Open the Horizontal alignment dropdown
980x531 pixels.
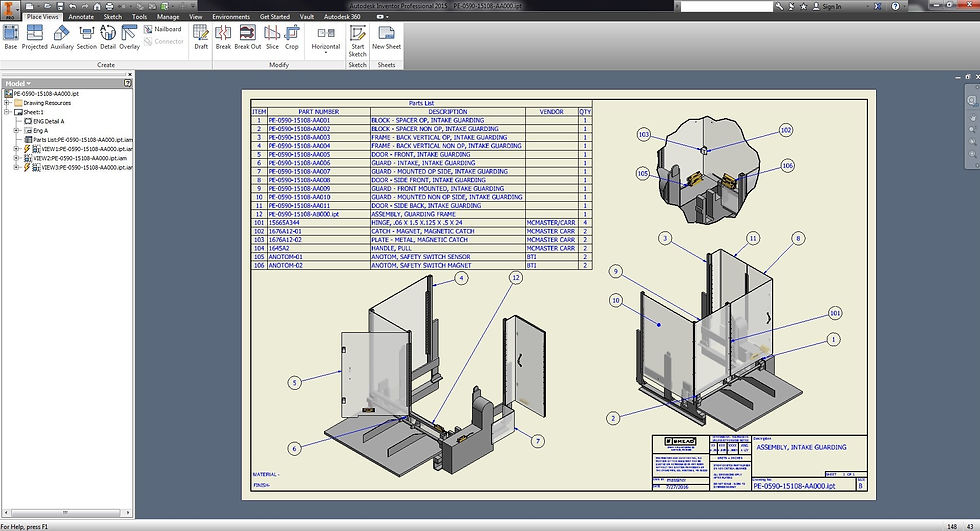(x=326, y=52)
